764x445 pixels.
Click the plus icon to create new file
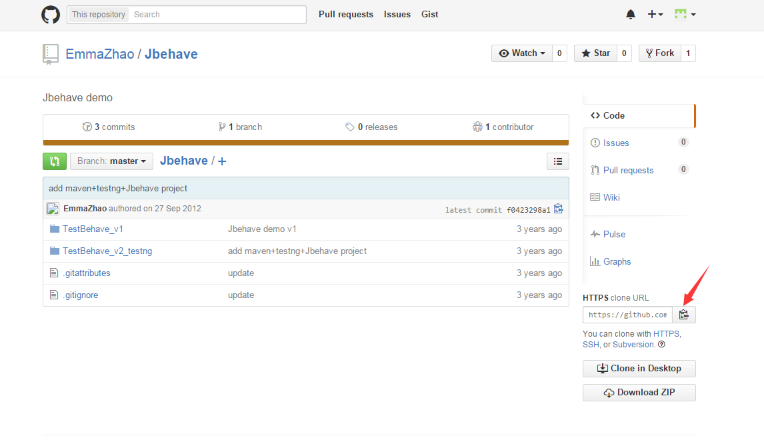[x=222, y=161]
